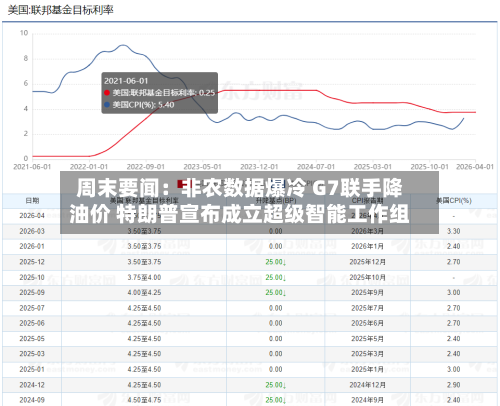
Task: Select date cell 2026-04
Action: [32, 216]
